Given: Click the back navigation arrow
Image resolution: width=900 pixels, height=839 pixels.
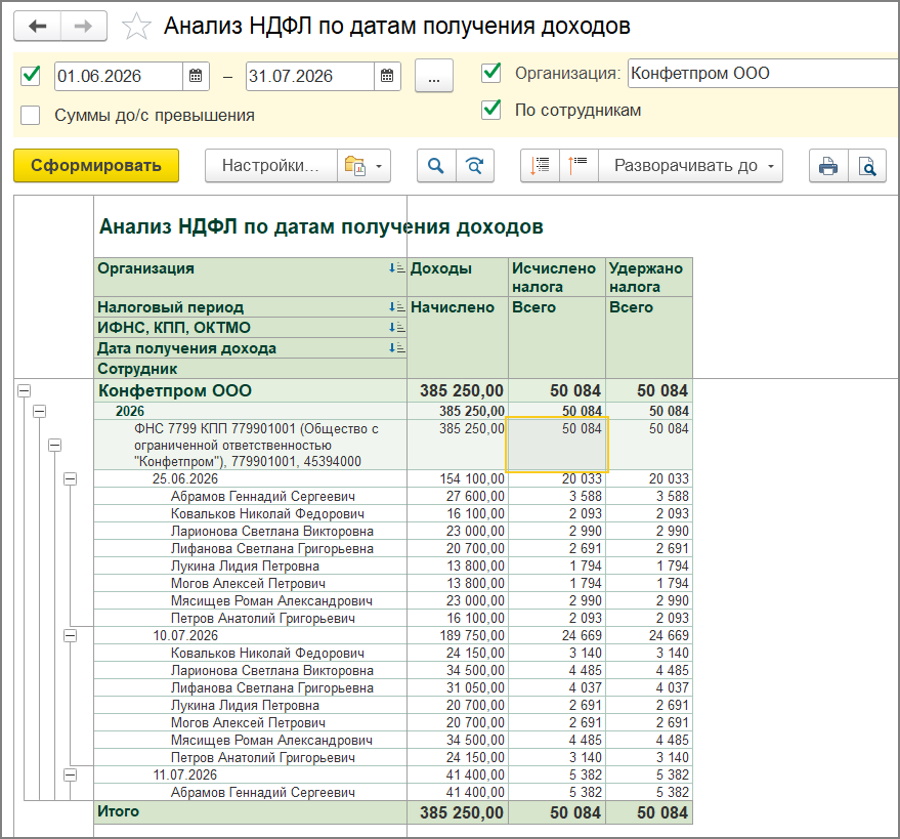Looking at the screenshot, I should pyautogui.click(x=37, y=26).
